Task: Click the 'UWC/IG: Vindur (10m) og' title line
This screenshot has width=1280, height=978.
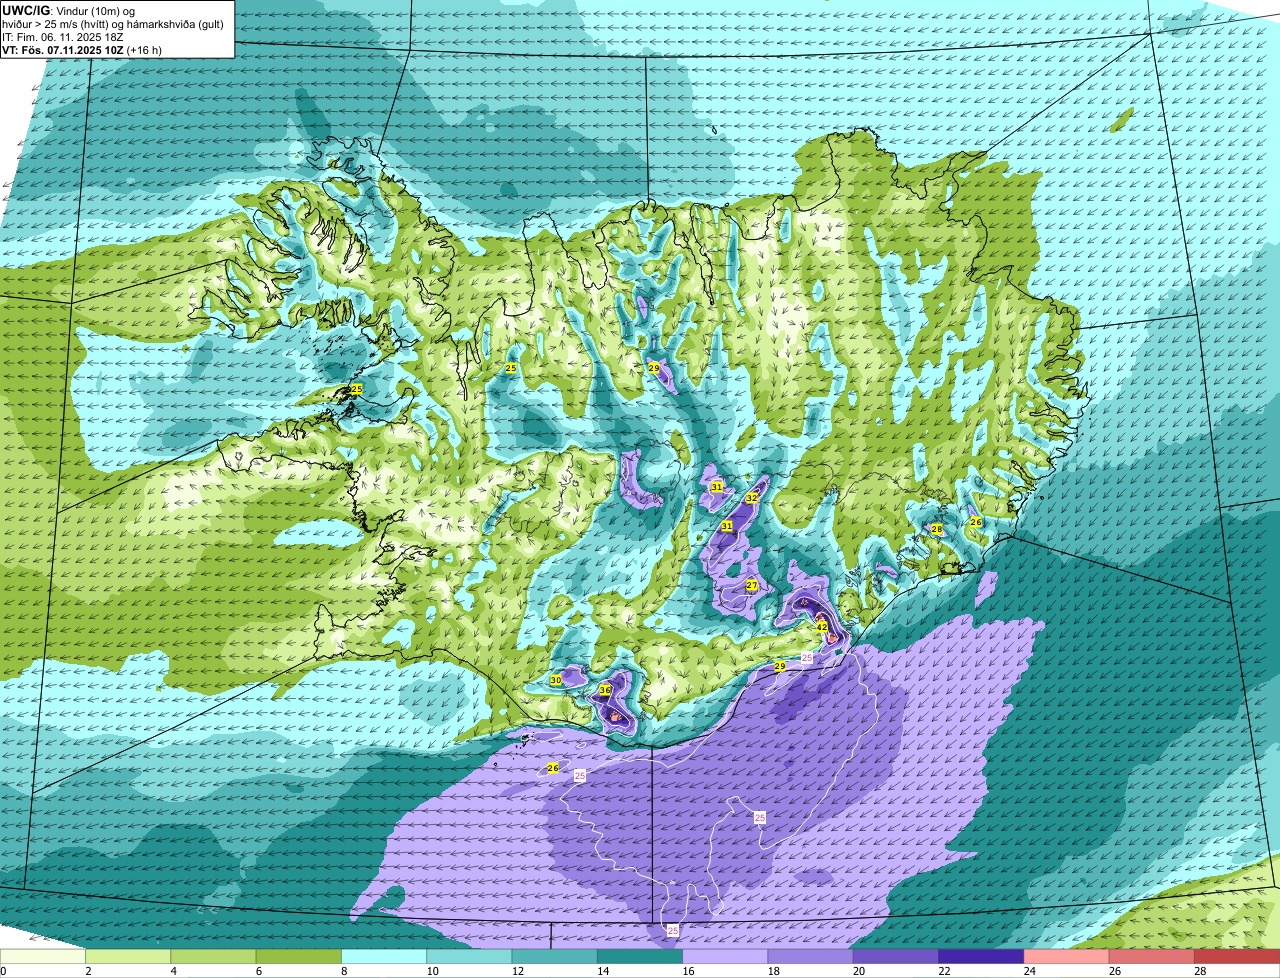Action: (x=68, y=10)
